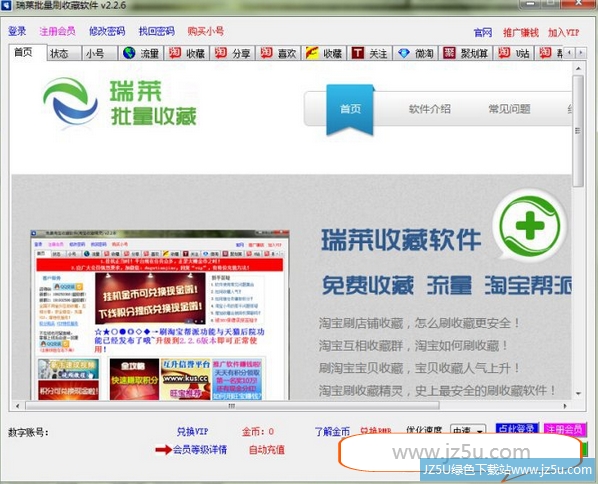Click the 修改密码 link
Viewport: 598px width, 484px height.
coord(107,31)
